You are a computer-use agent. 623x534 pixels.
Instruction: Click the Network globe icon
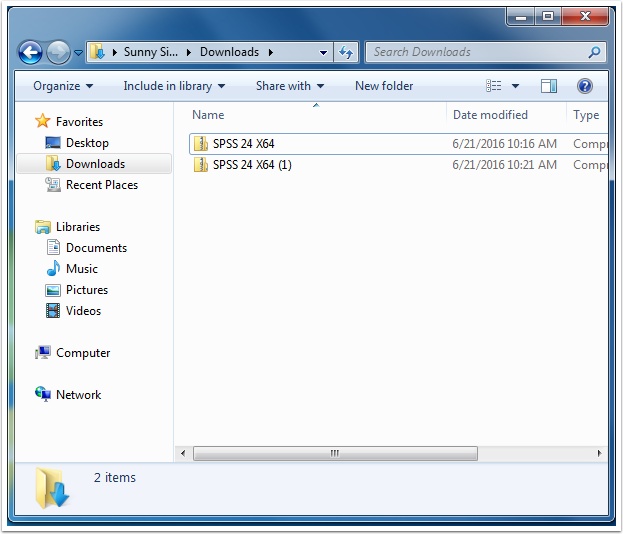tap(43, 394)
